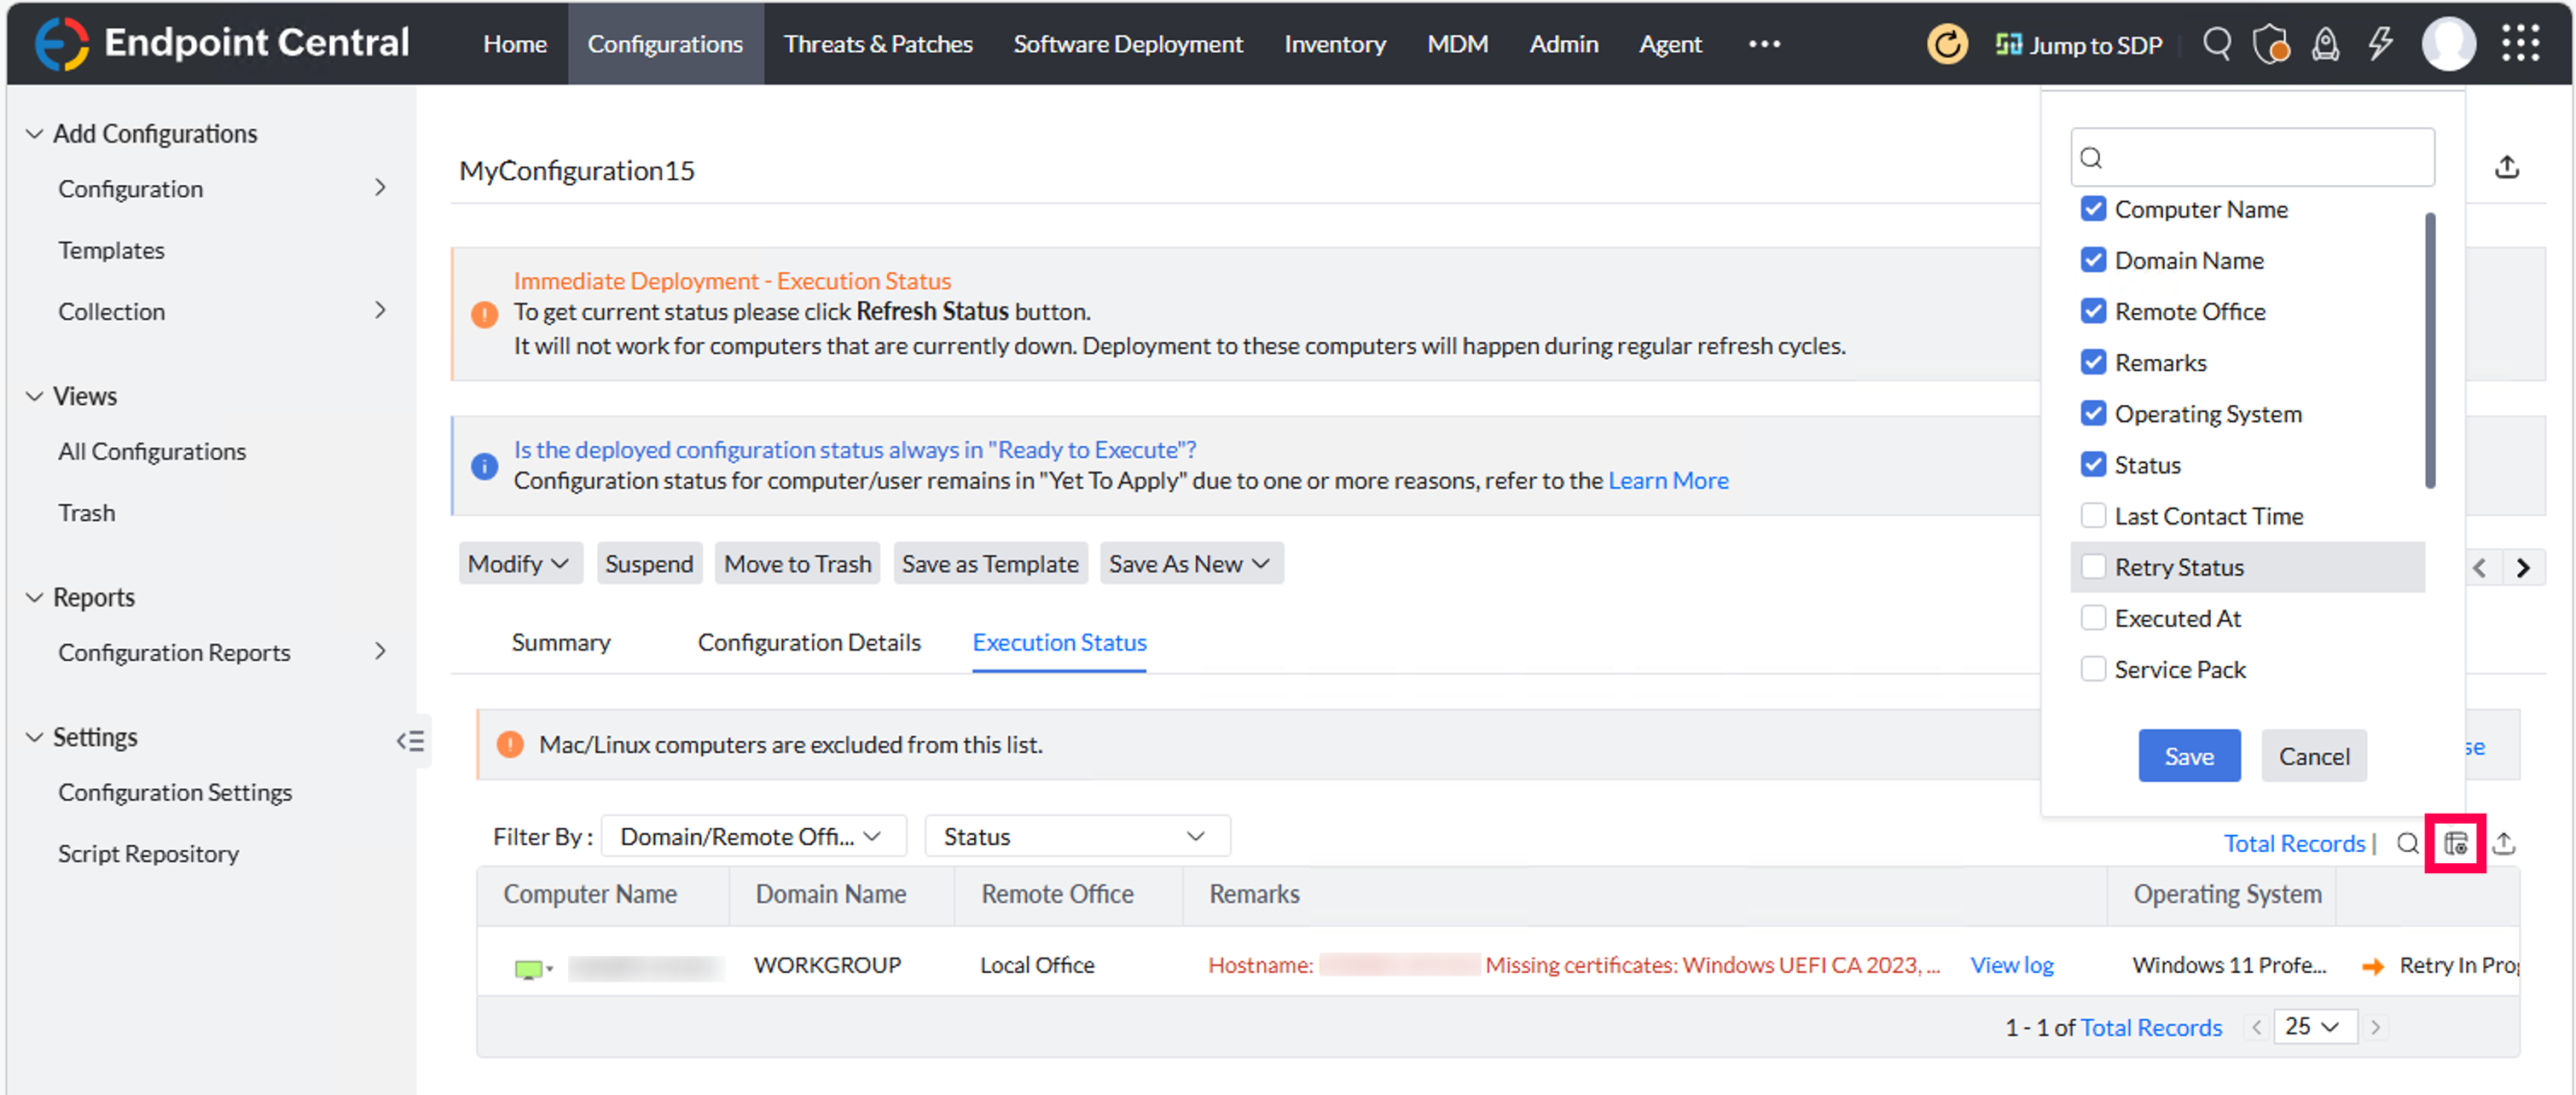The width and height of the screenshot is (2576, 1095).
Task: Open the Learn More link
Action: (x=1667, y=480)
